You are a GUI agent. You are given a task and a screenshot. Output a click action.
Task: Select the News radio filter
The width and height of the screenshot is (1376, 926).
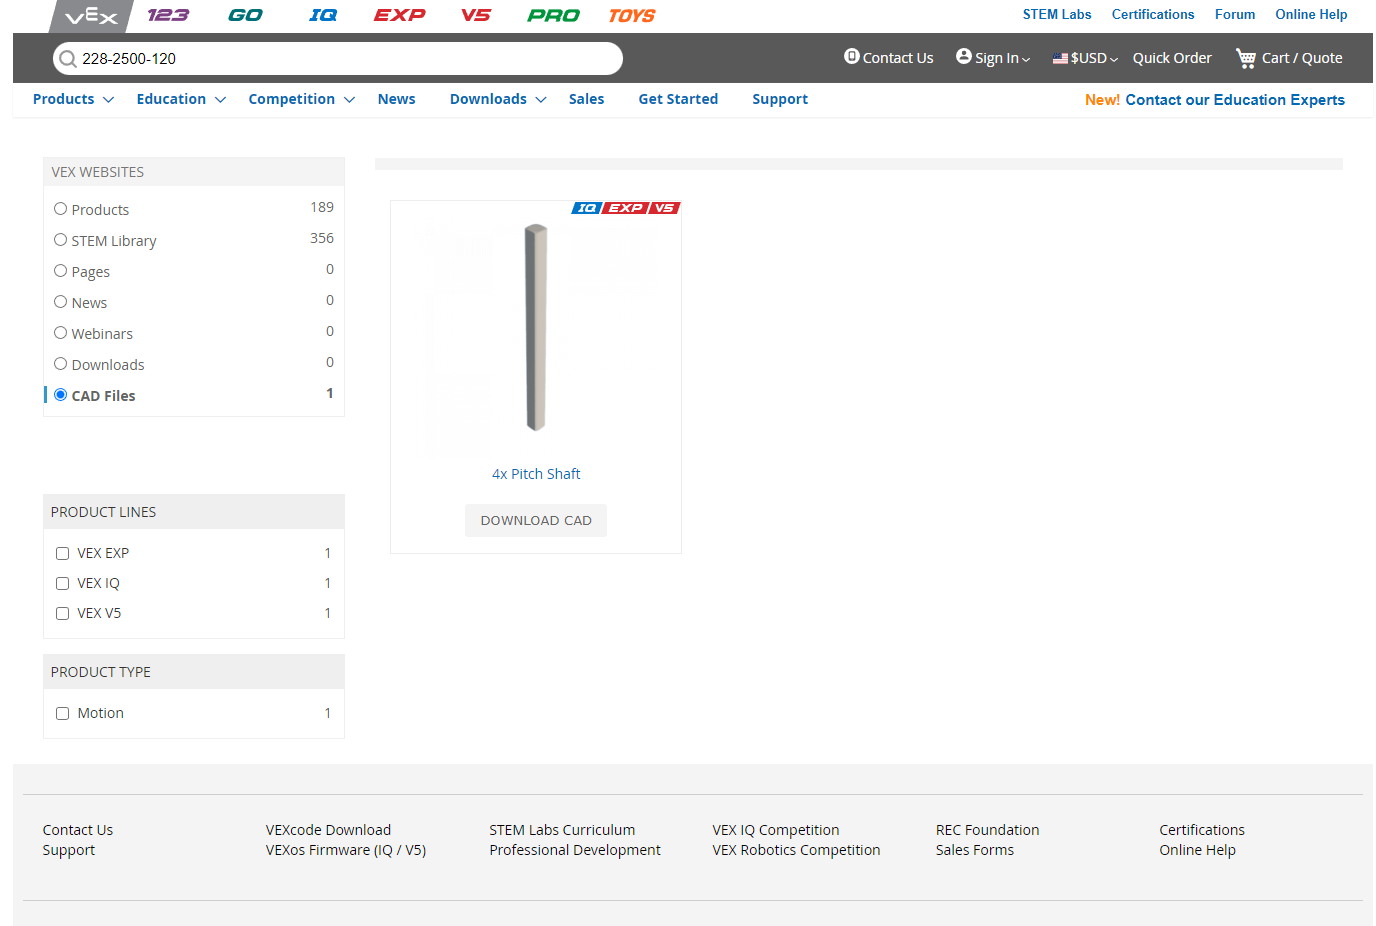(61, 302)
